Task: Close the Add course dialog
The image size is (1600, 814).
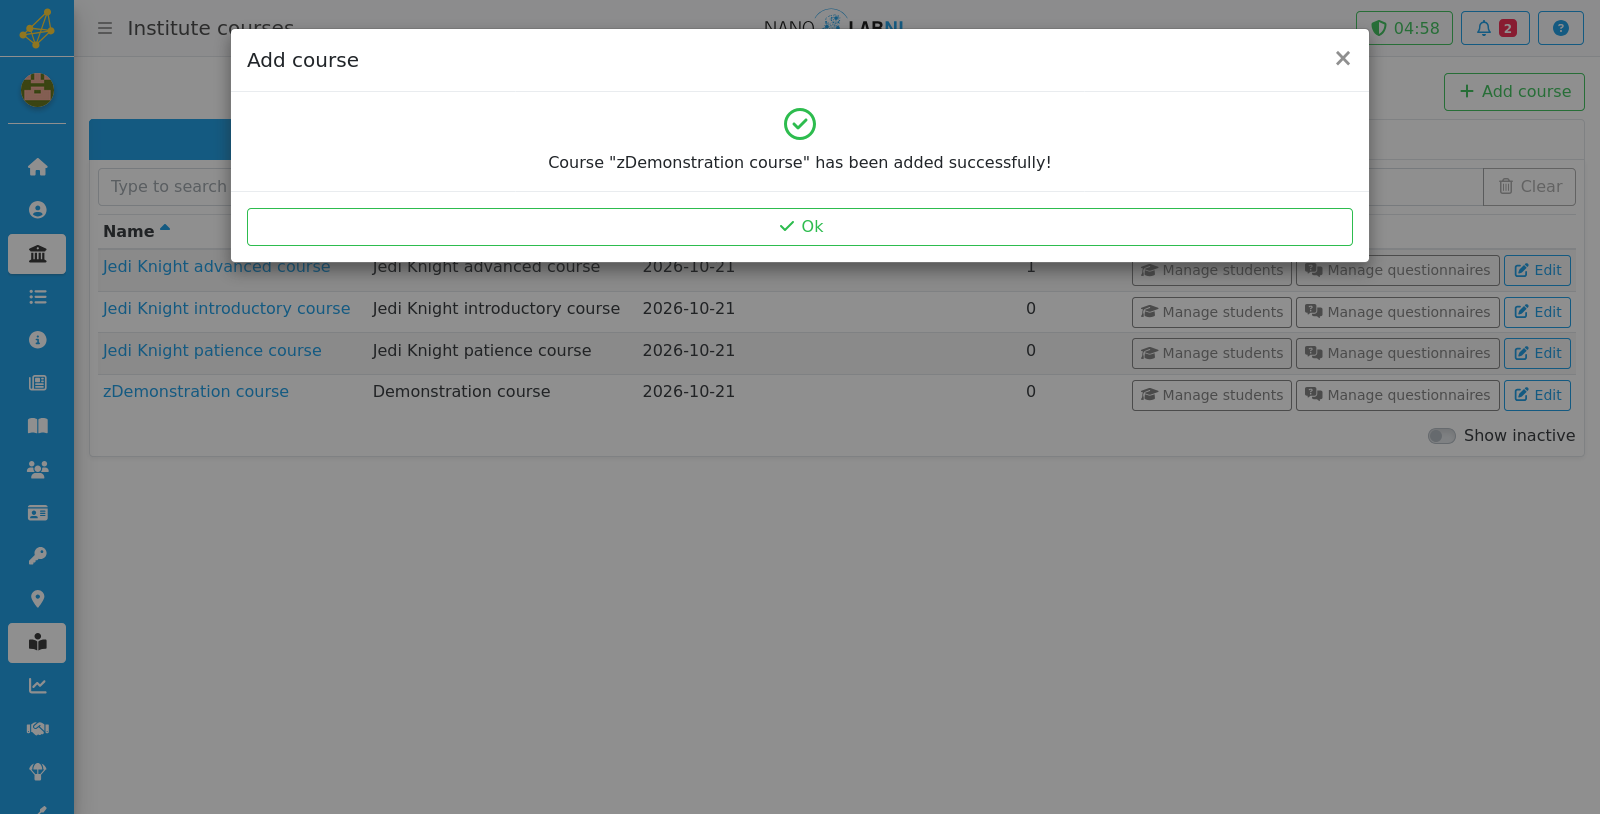Action: click(1343, 59)
